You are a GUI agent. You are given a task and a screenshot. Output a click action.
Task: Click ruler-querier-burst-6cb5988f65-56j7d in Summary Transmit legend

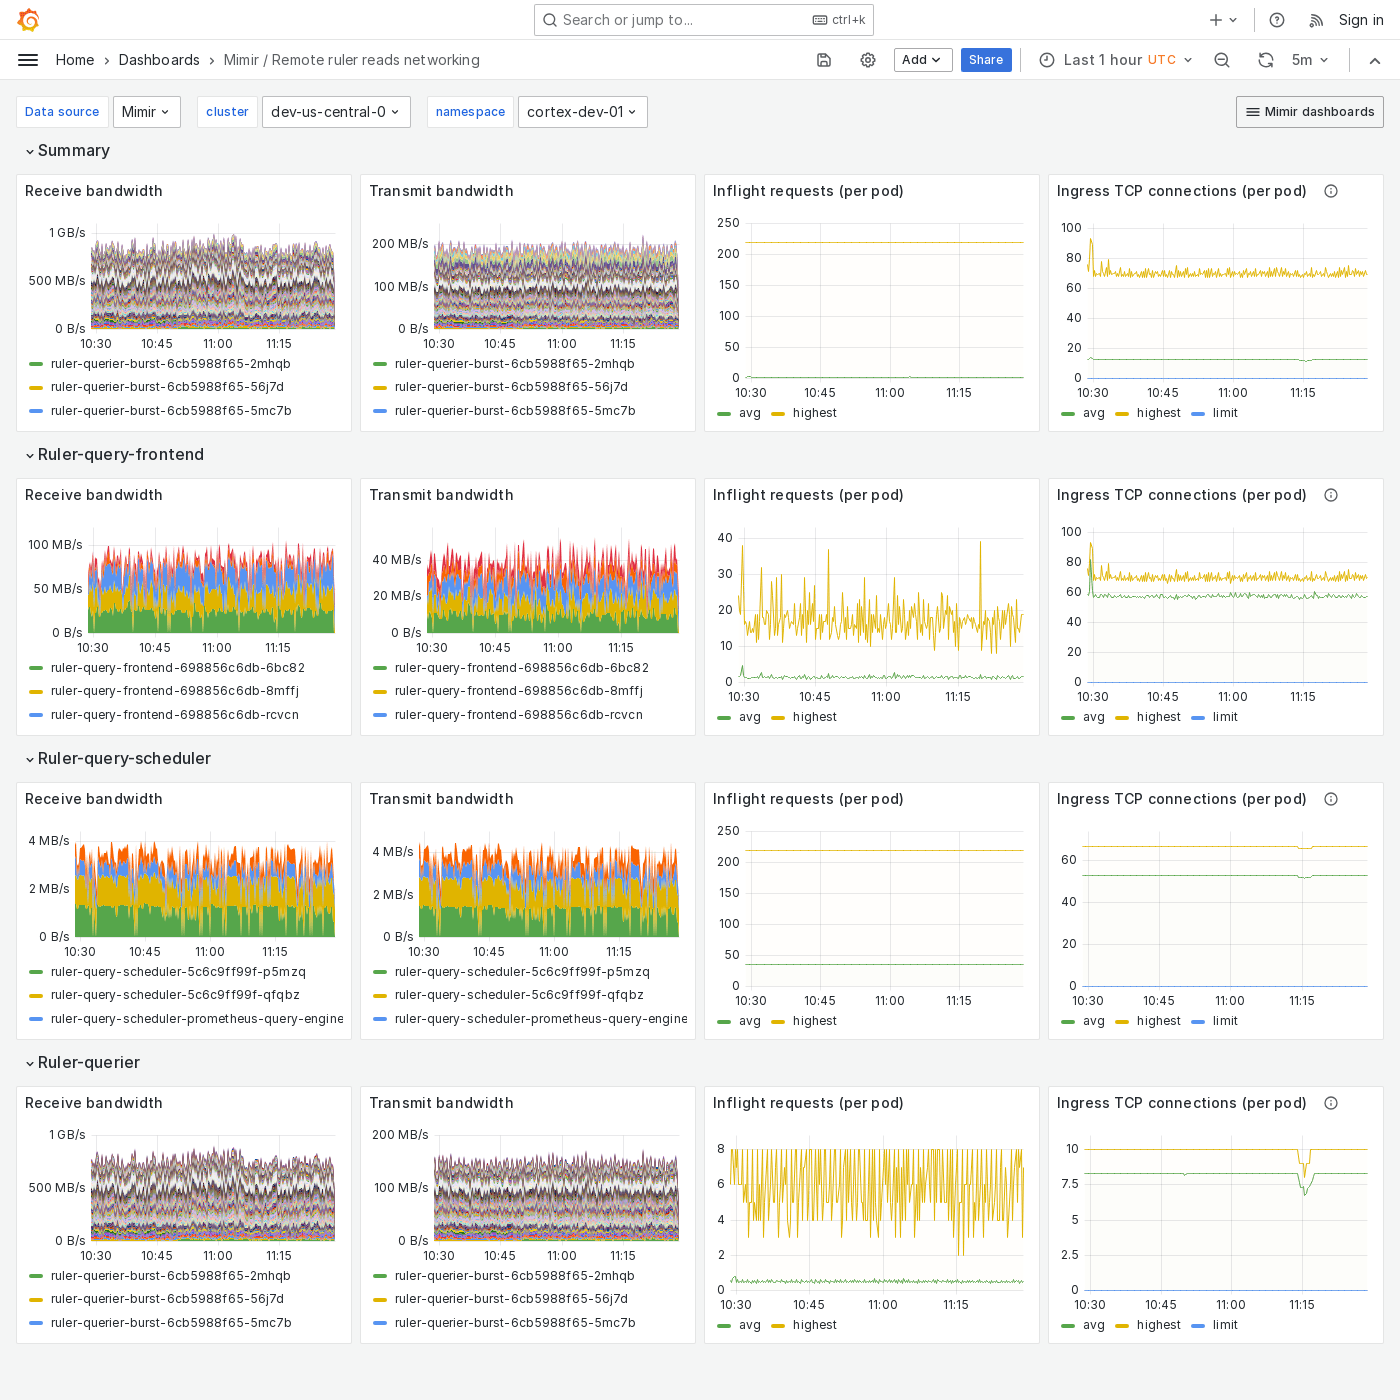point(511,387)
